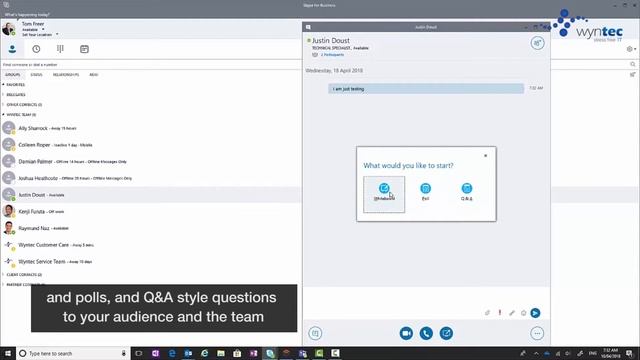Open Skype for Business from the taskbar
Image resolution: width=640 pixels, height=360 pixels.
click(270, 353)
